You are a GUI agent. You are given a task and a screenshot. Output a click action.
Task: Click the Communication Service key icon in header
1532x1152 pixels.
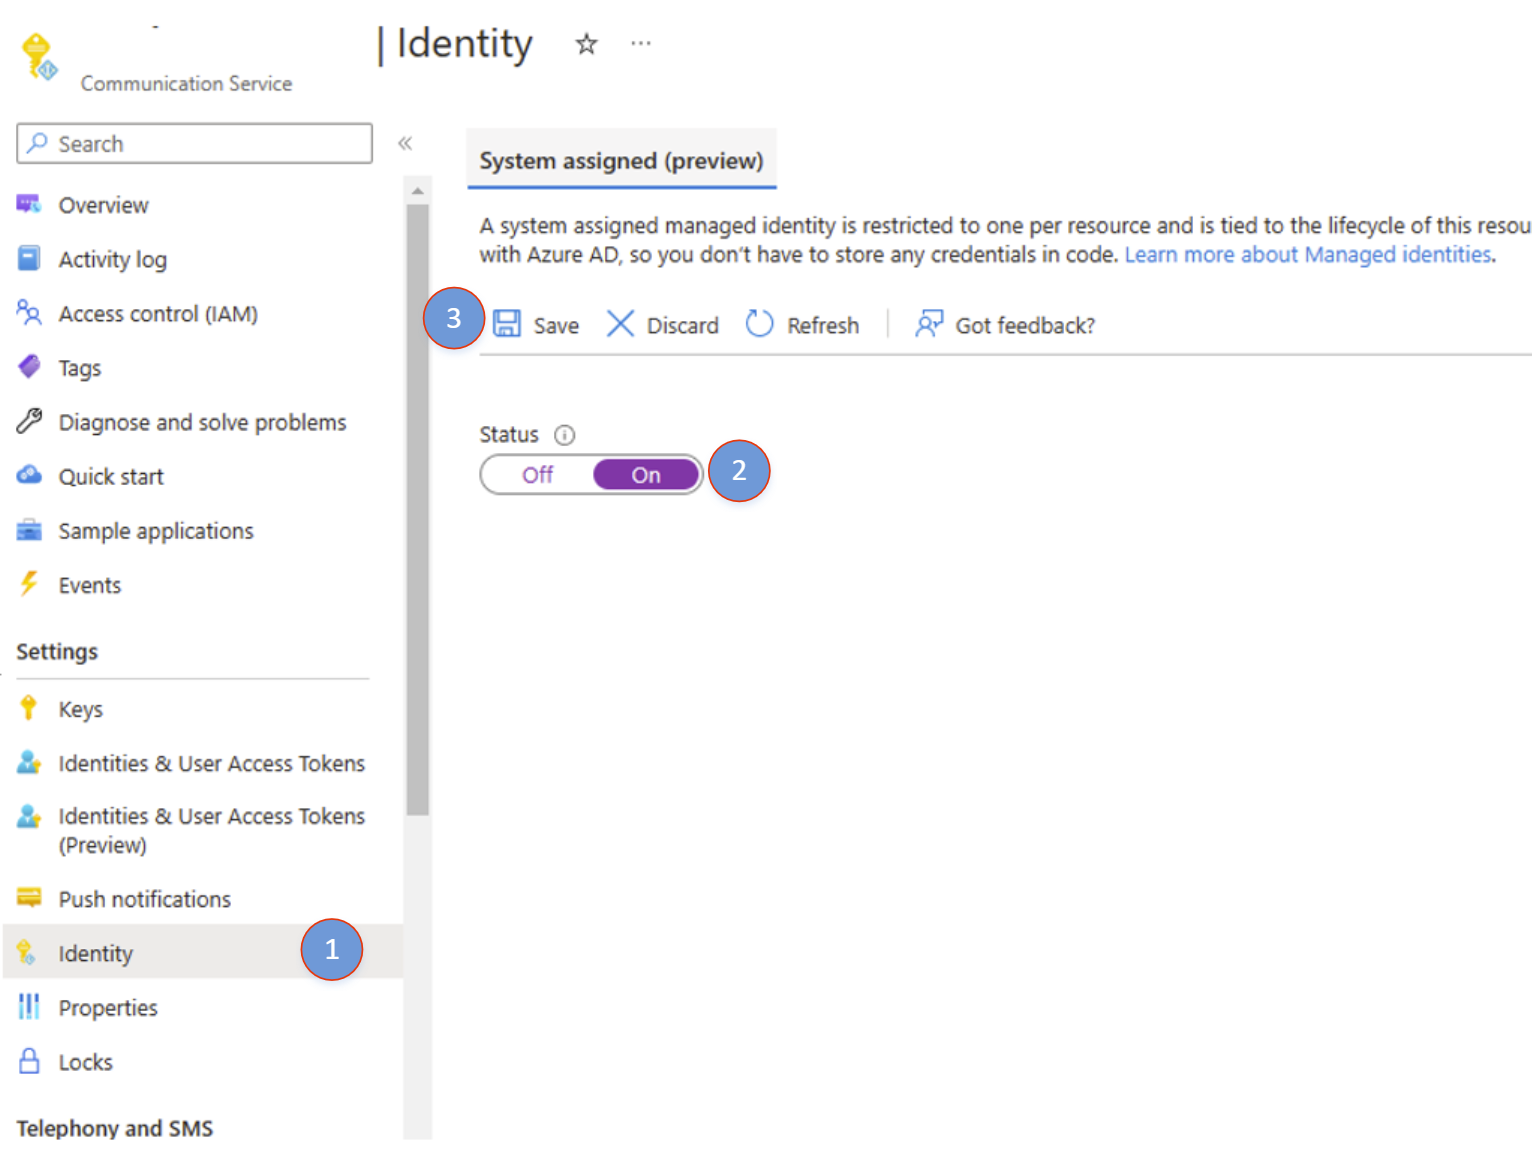pos(39,56)
